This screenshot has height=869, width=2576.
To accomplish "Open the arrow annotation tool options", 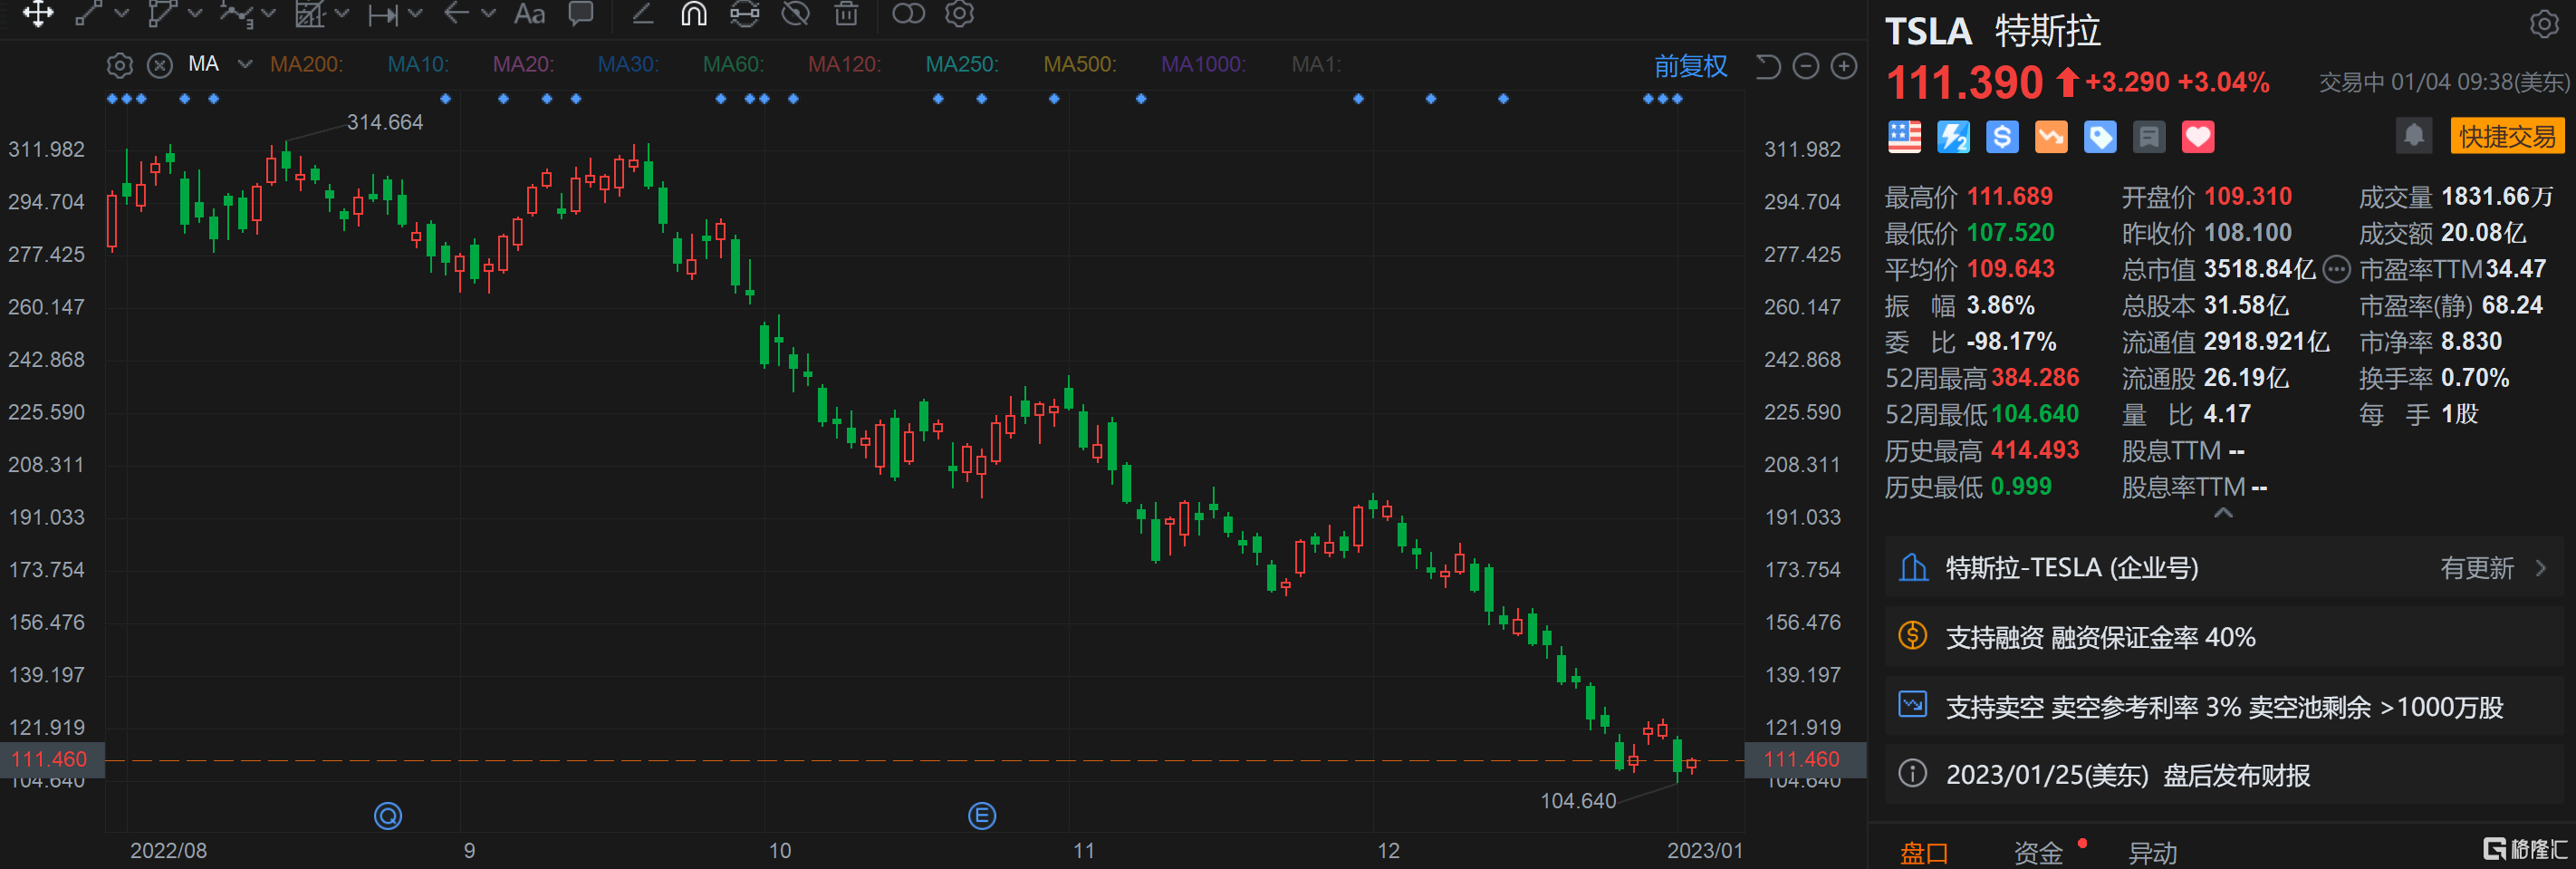I will 488,13.
